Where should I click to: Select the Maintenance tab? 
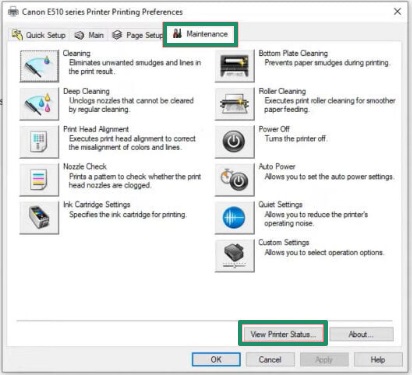click(200, 34)
